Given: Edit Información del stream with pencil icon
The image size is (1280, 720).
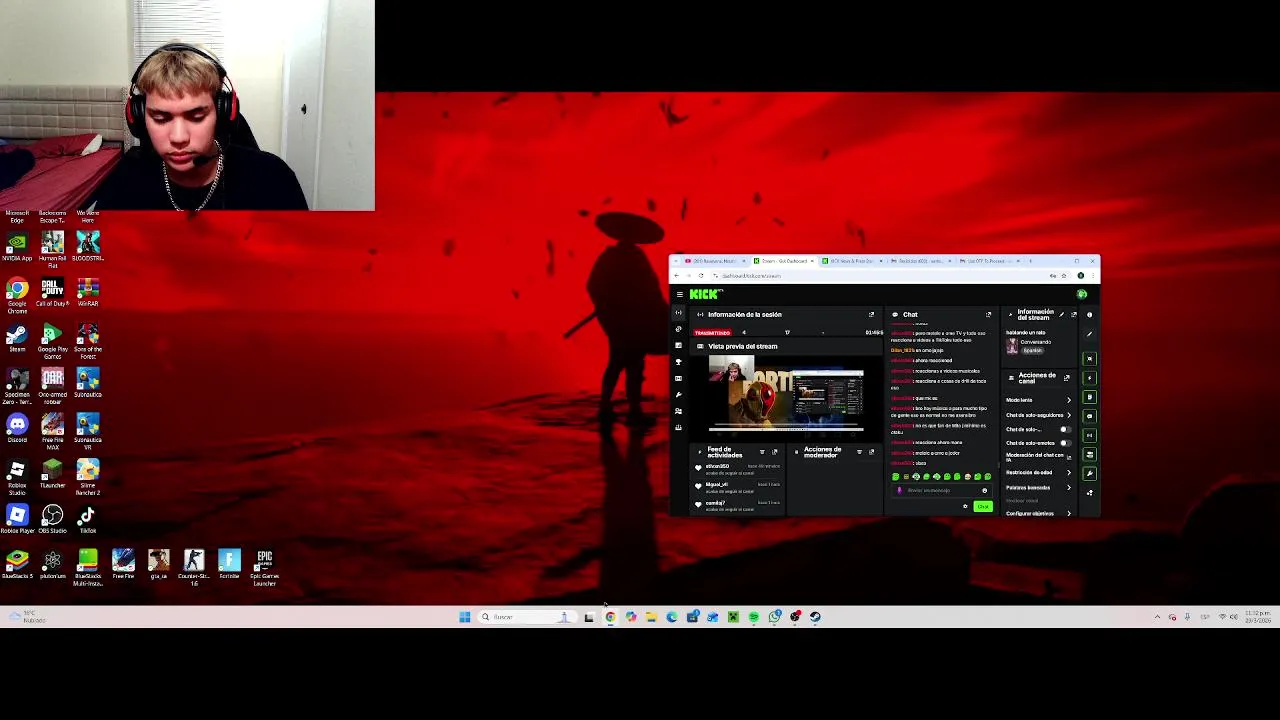Looking at the screenshot, I should pyautogui.click(x=1062, y=314).
